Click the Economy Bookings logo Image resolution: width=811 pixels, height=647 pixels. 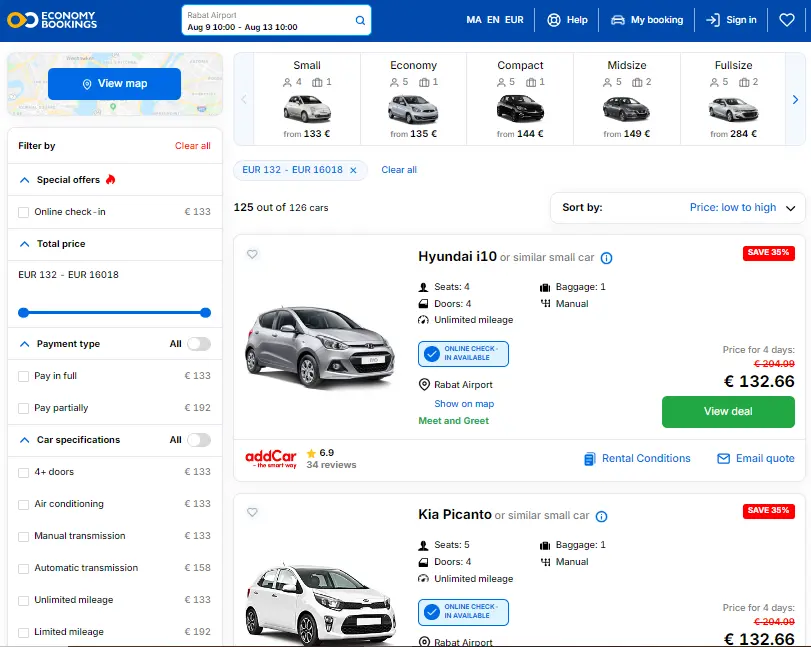click(x=52, y=20)
